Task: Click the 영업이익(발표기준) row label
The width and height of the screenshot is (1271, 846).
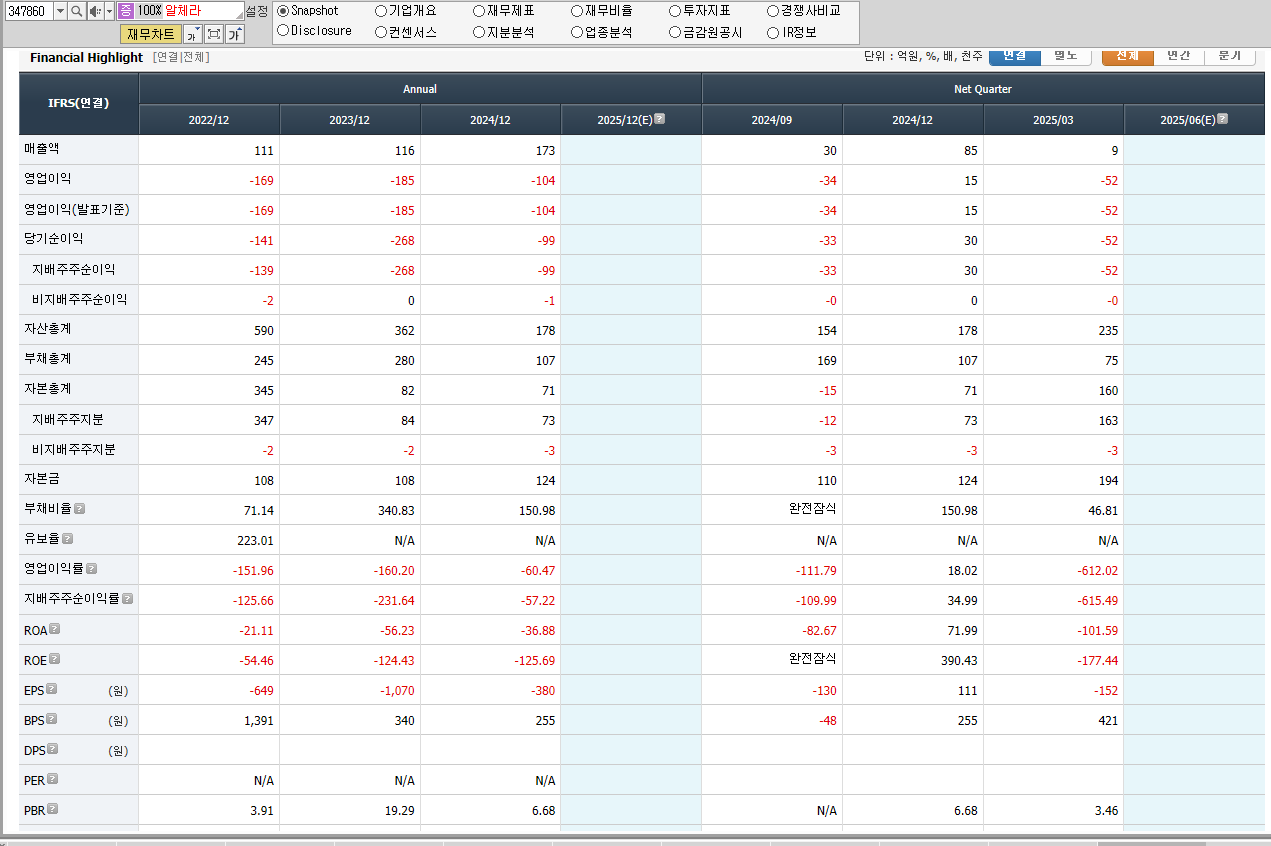Action: (77, 209)
